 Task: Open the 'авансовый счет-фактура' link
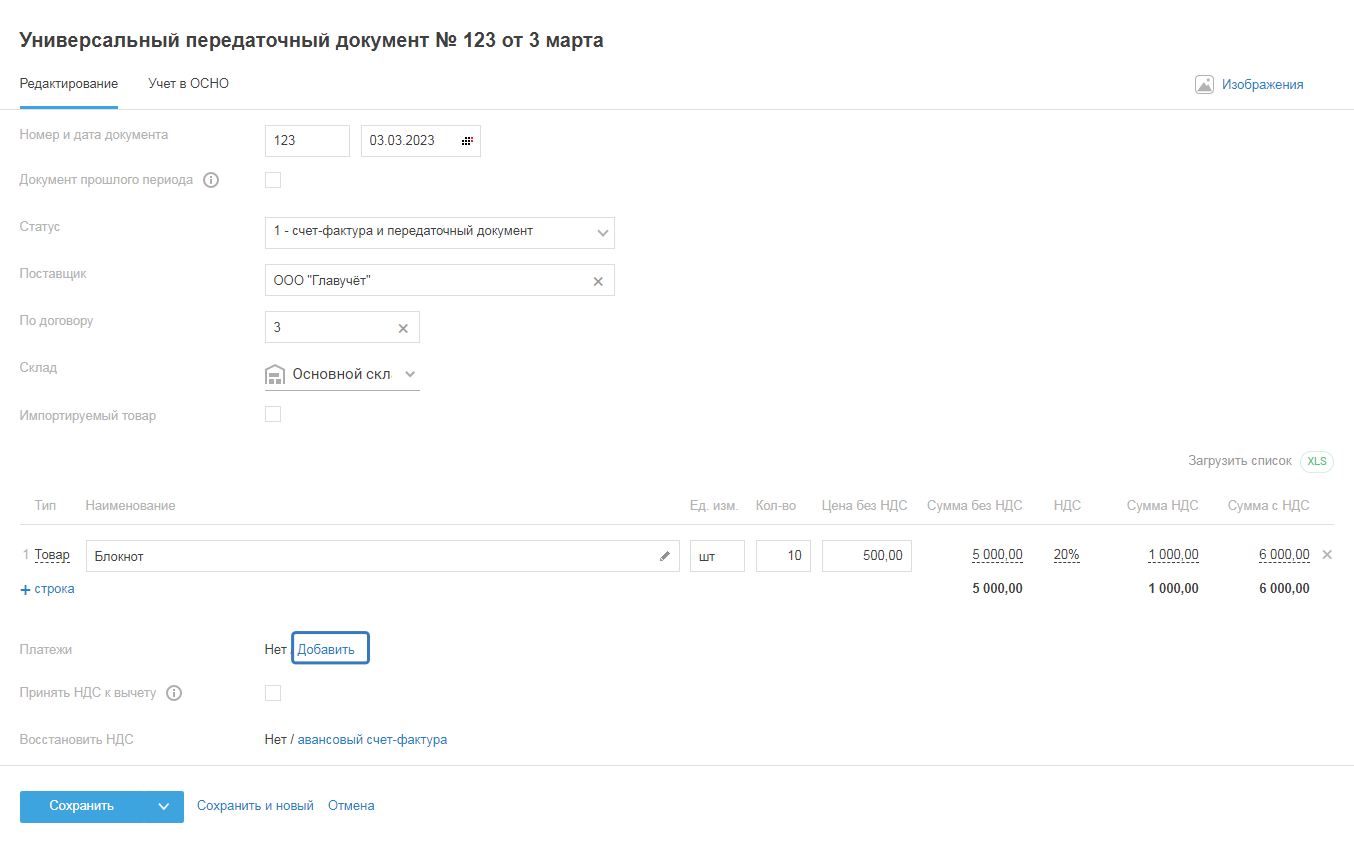[x=372, y=740]
